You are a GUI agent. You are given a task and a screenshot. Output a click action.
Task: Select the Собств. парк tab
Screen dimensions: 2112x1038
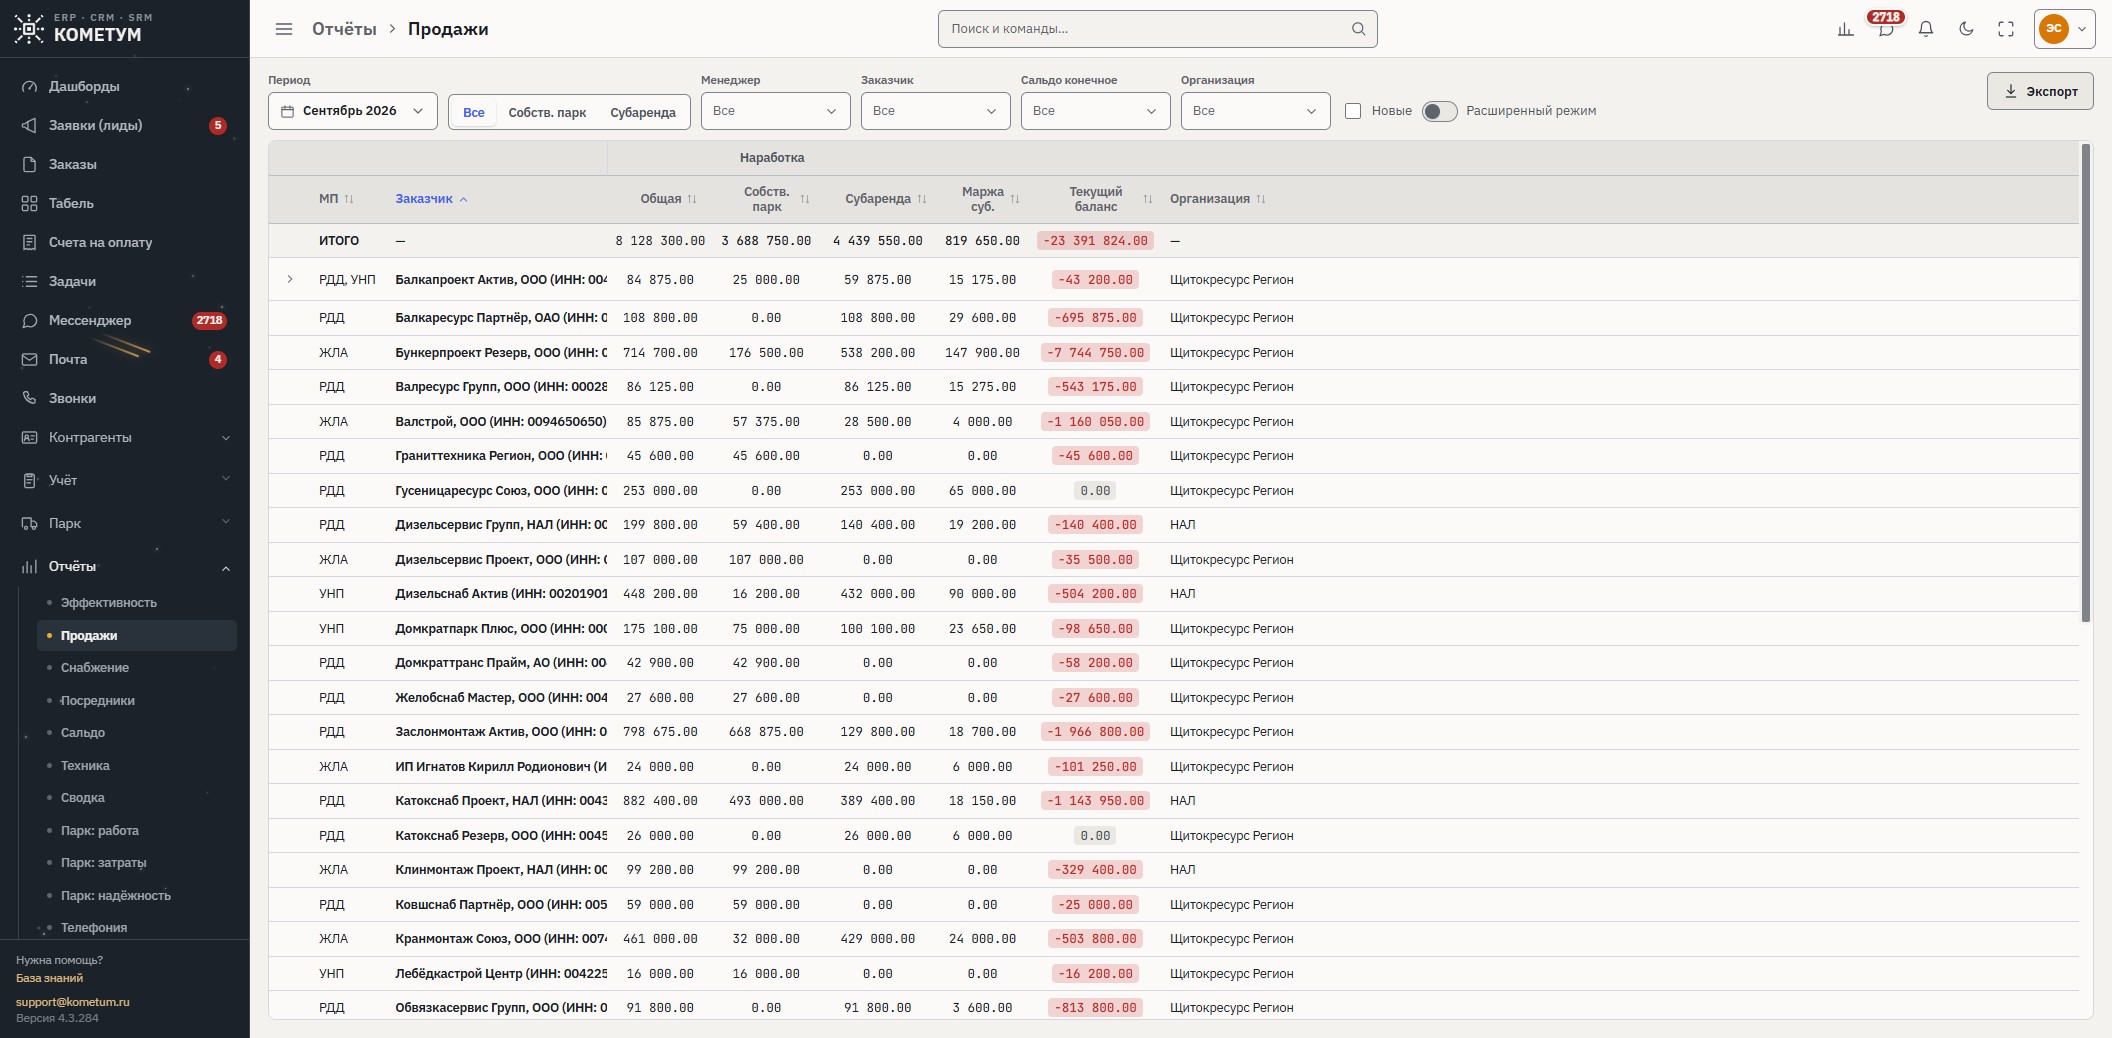coord(547,112)
